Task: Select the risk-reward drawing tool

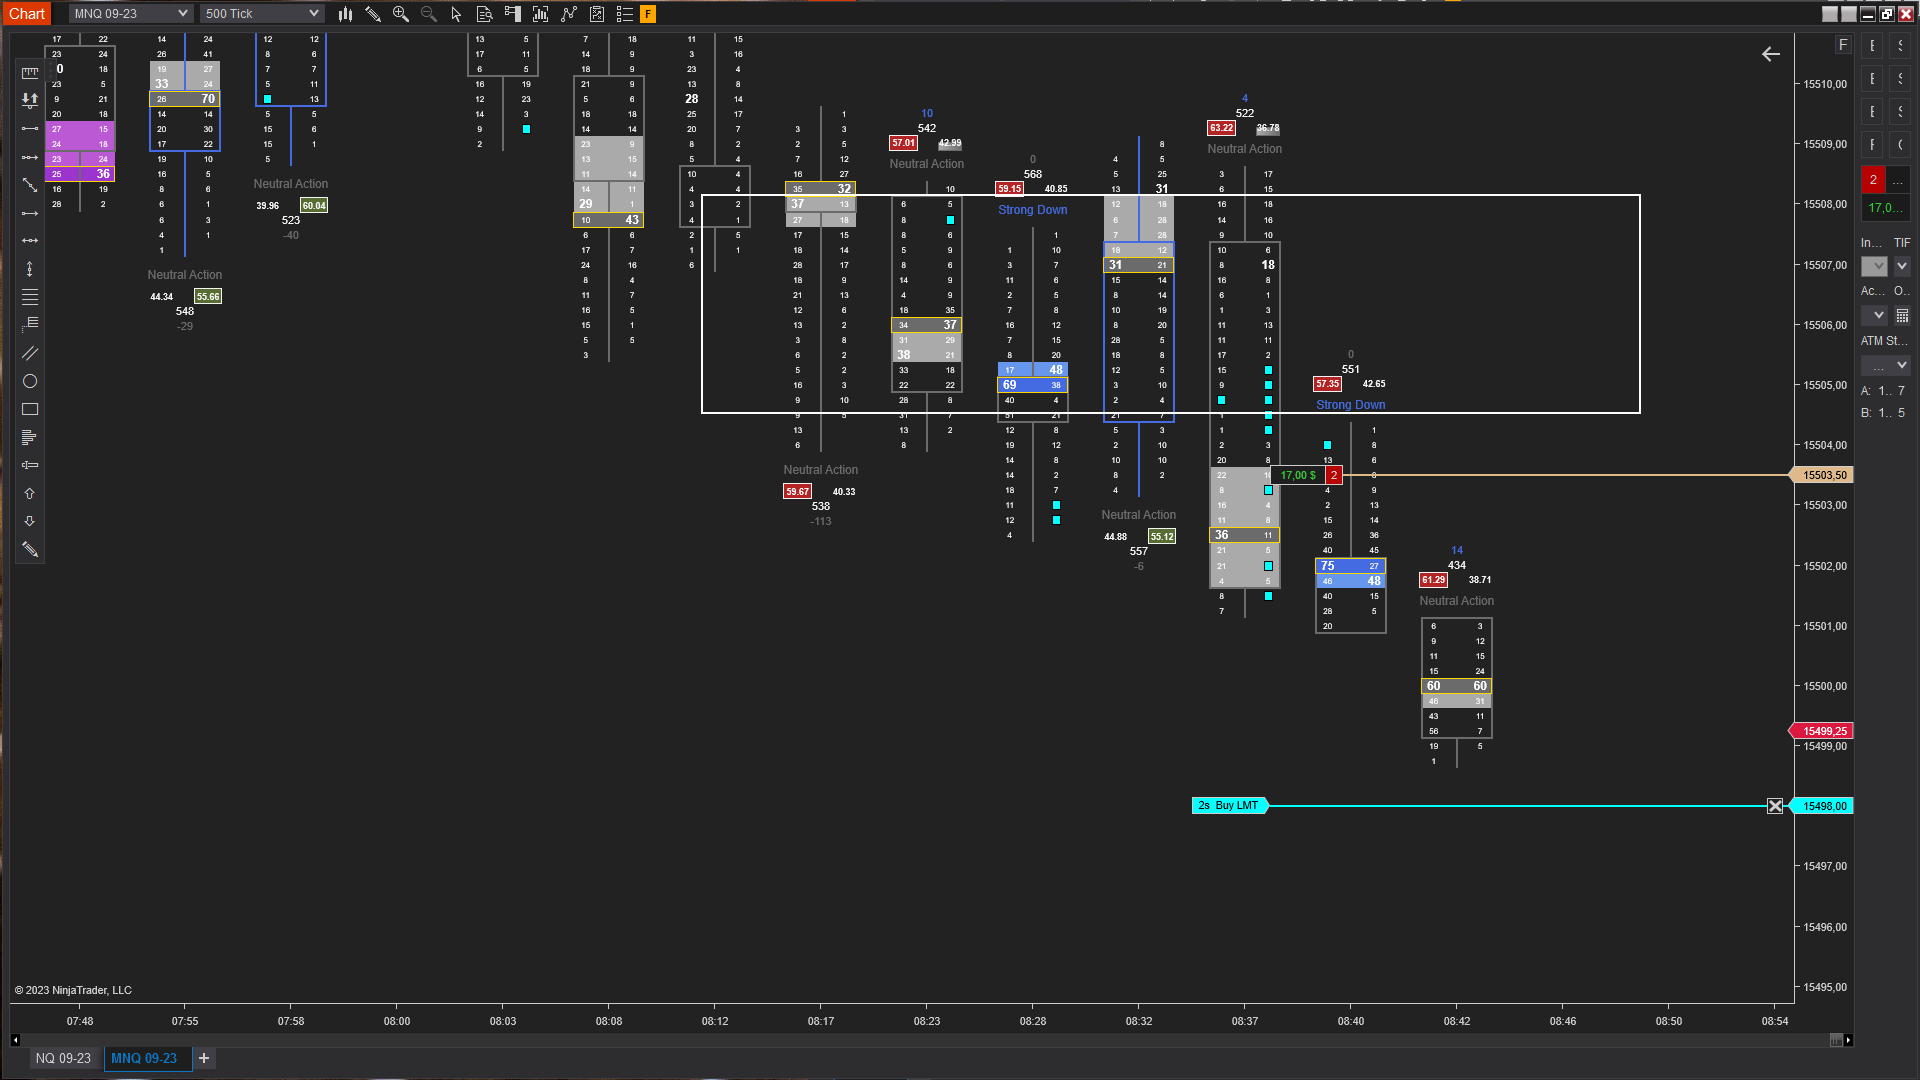Action: click(x=30, y=100)
